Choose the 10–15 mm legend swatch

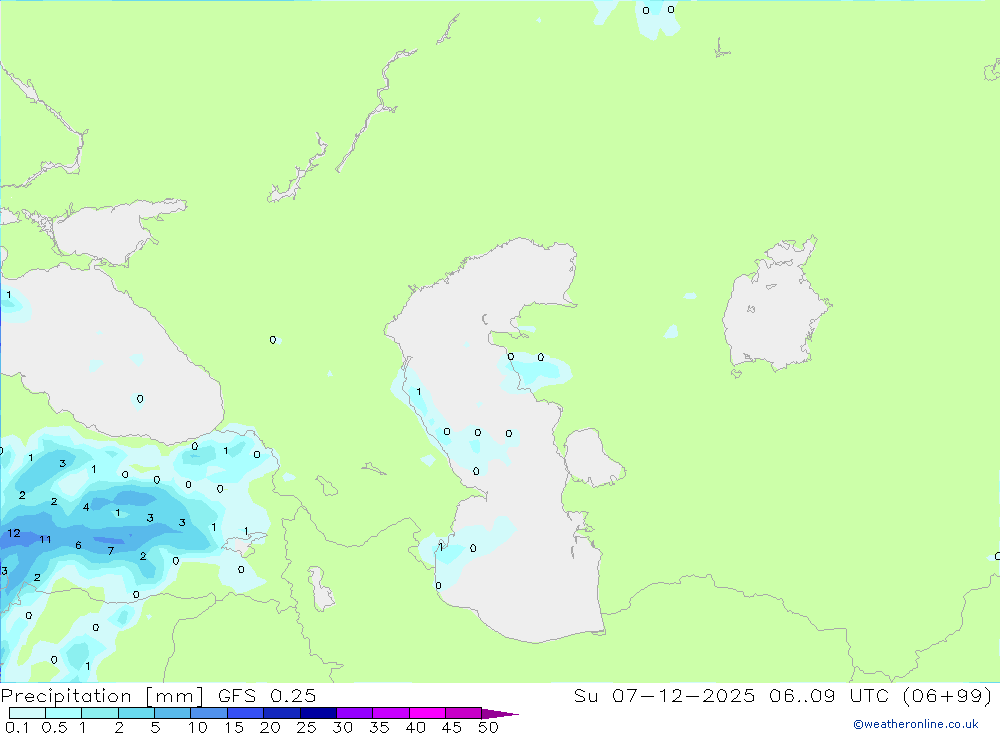pyautogui.click(x=209, y=713)
